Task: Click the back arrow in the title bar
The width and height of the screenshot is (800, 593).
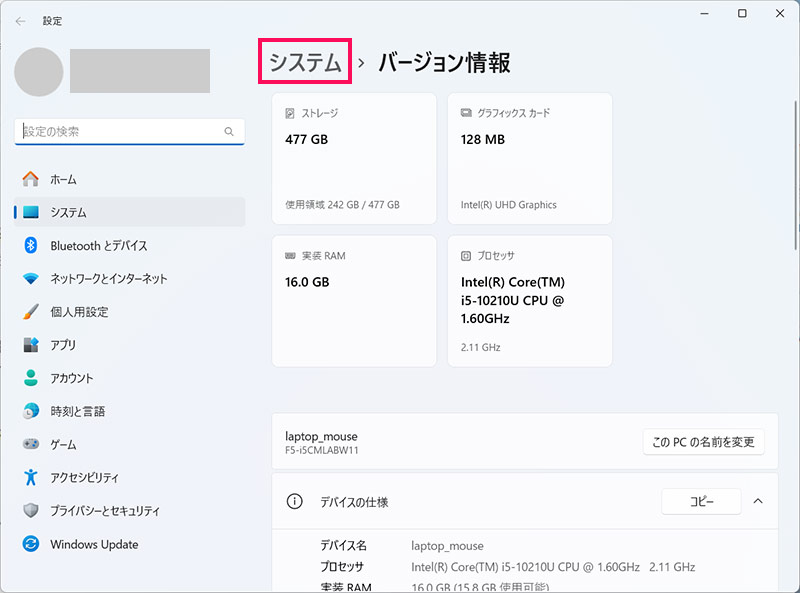Action: point(20,21)
